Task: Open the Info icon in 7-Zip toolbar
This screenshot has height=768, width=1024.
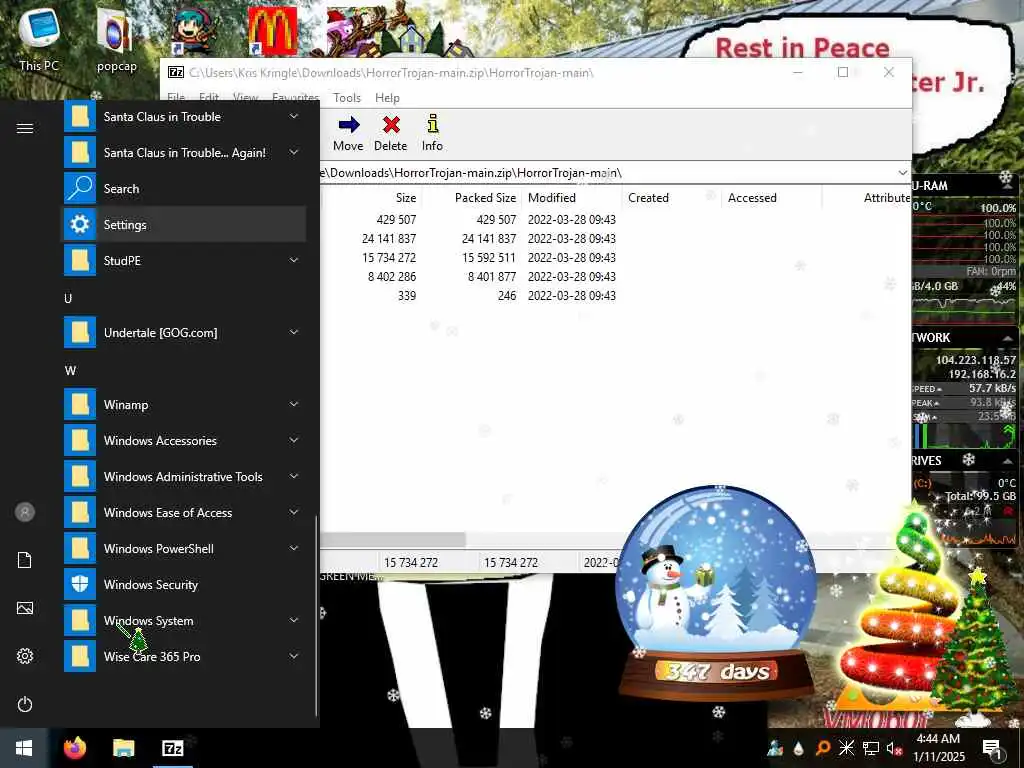Action: coord(432,124)
